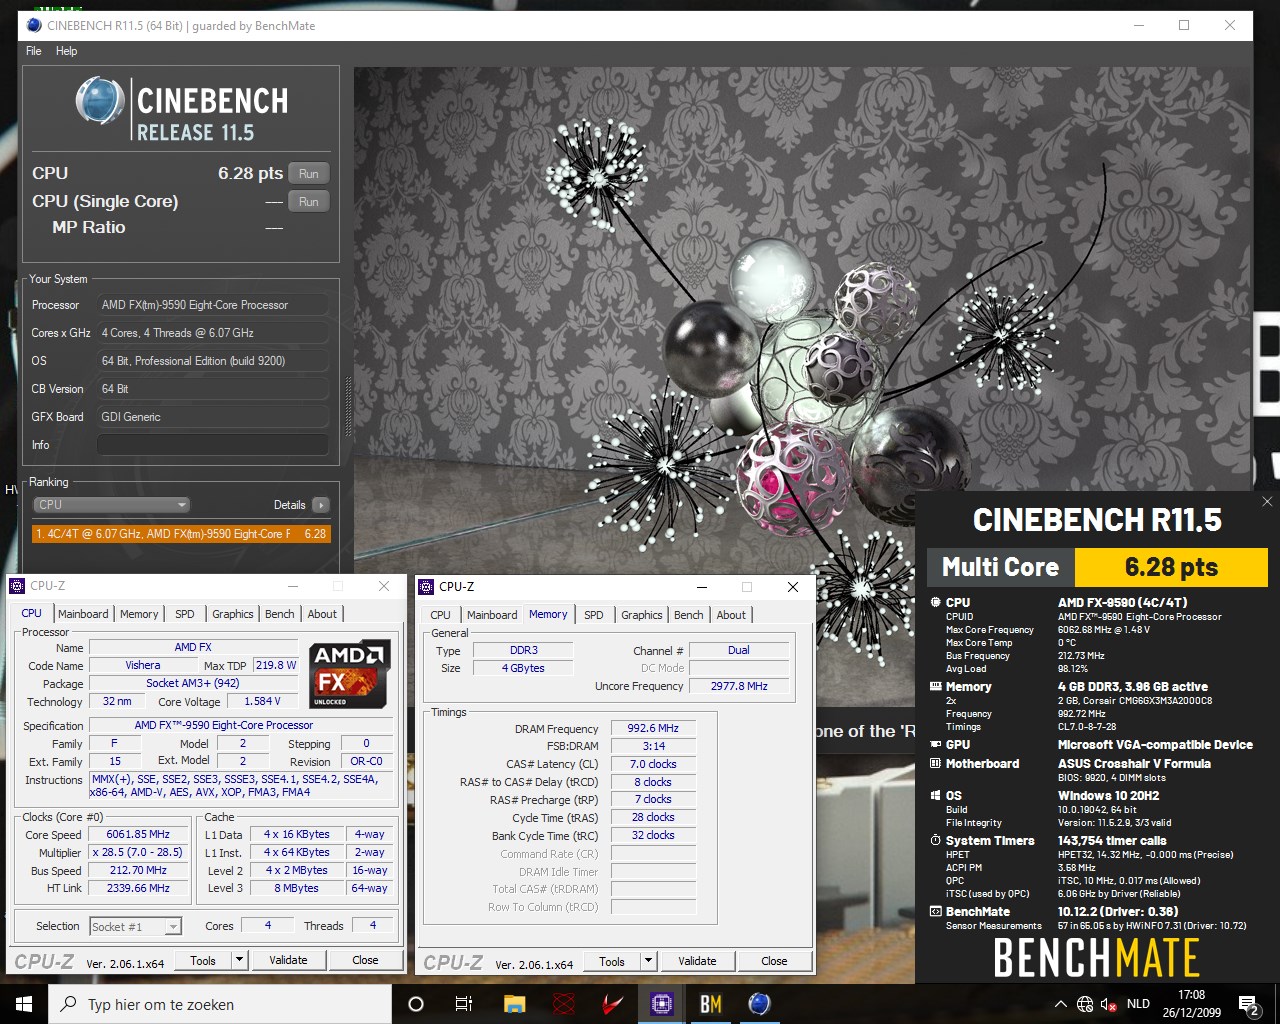Show hidden system tray icons

(1060, 1004)
